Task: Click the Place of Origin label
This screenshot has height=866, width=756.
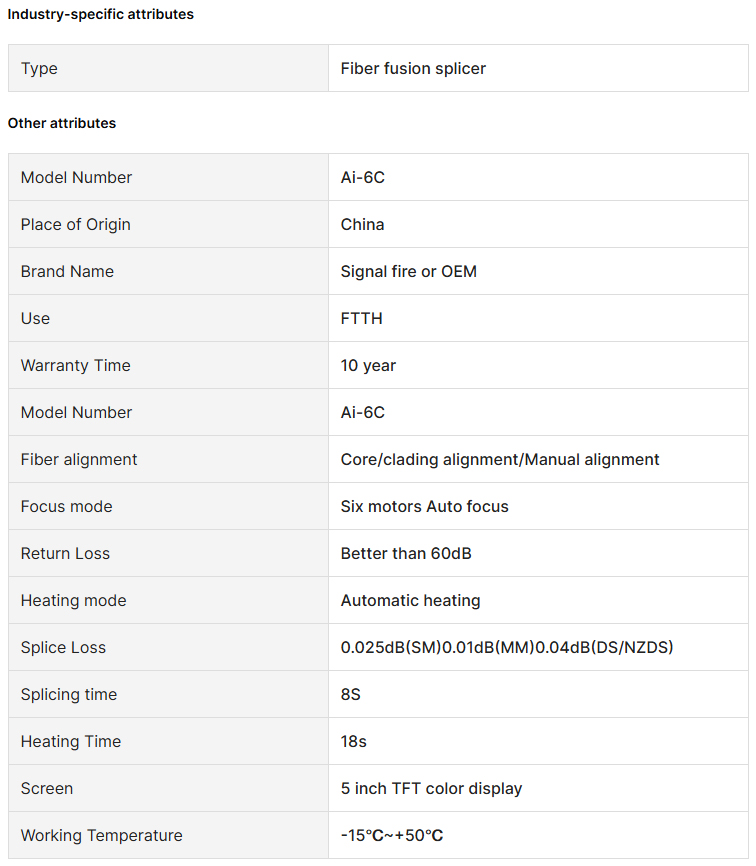Action: (76, 225)
